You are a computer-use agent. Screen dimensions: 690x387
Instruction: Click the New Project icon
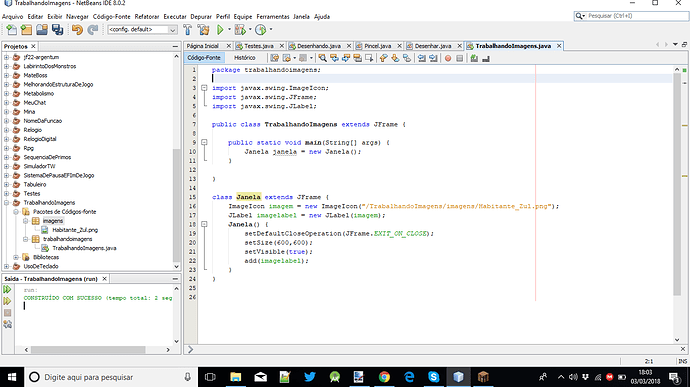26,29
